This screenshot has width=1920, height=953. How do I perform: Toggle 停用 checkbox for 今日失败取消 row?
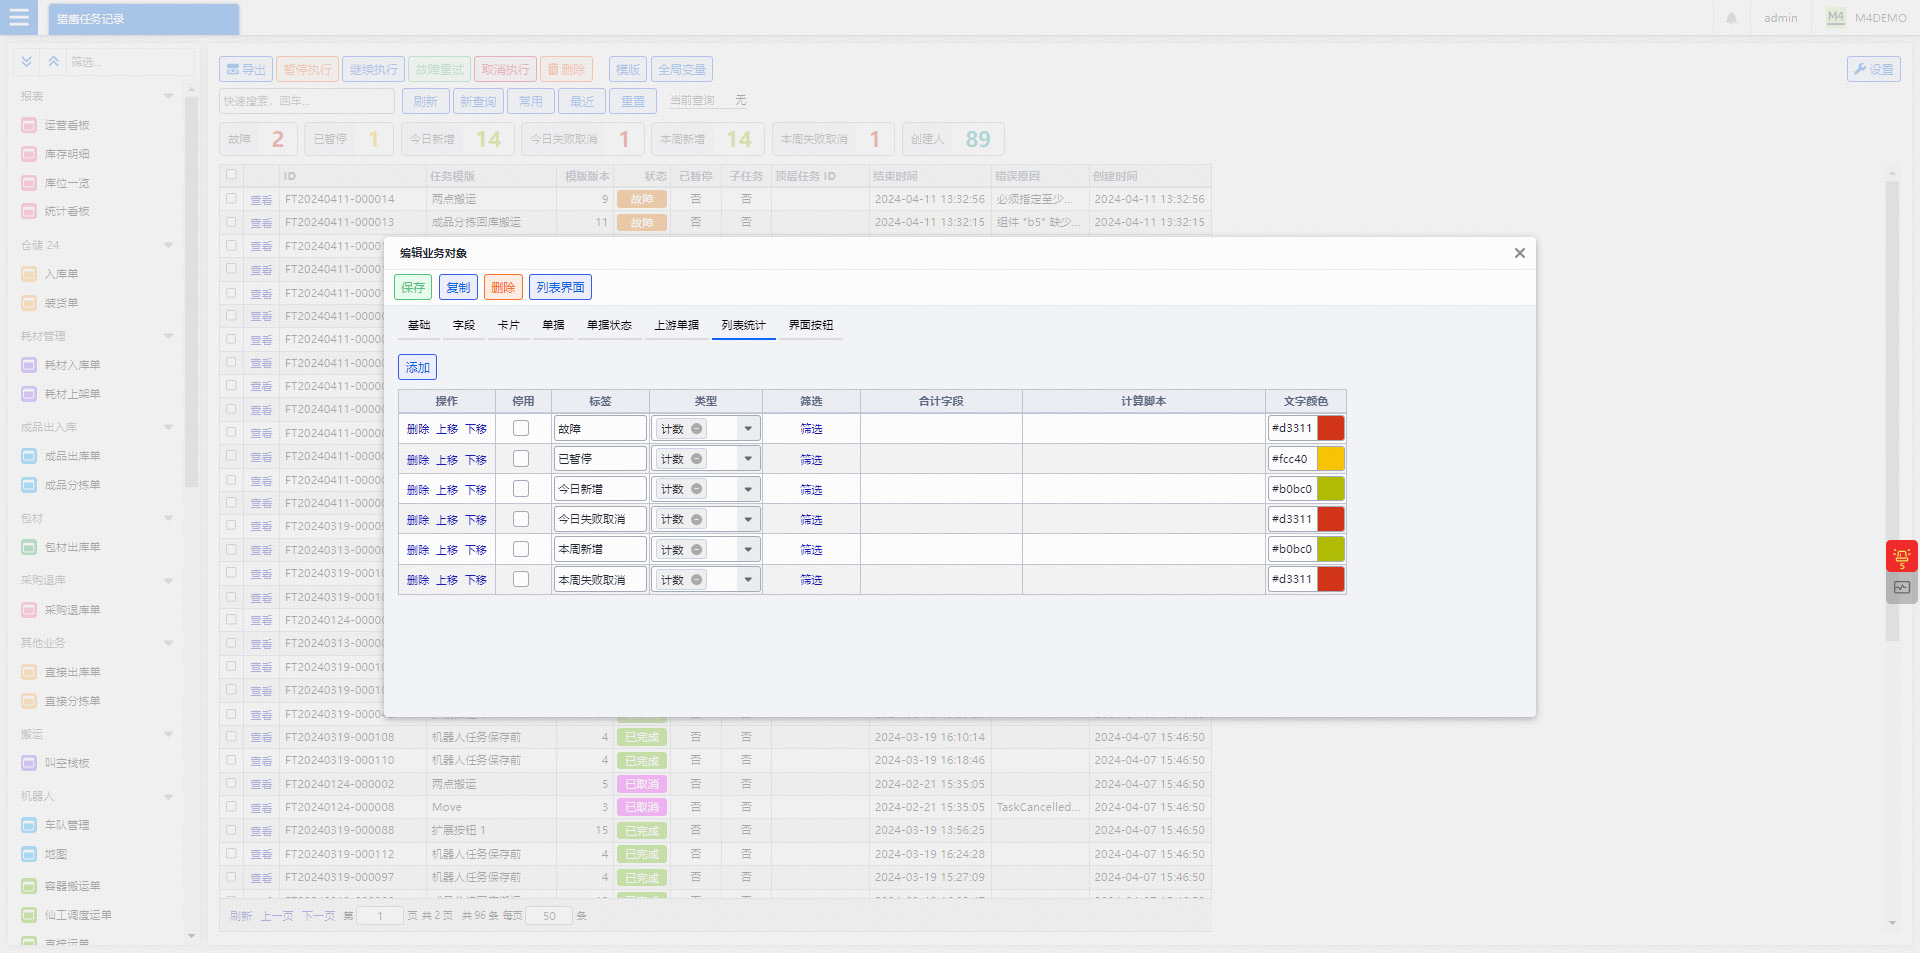521,519
